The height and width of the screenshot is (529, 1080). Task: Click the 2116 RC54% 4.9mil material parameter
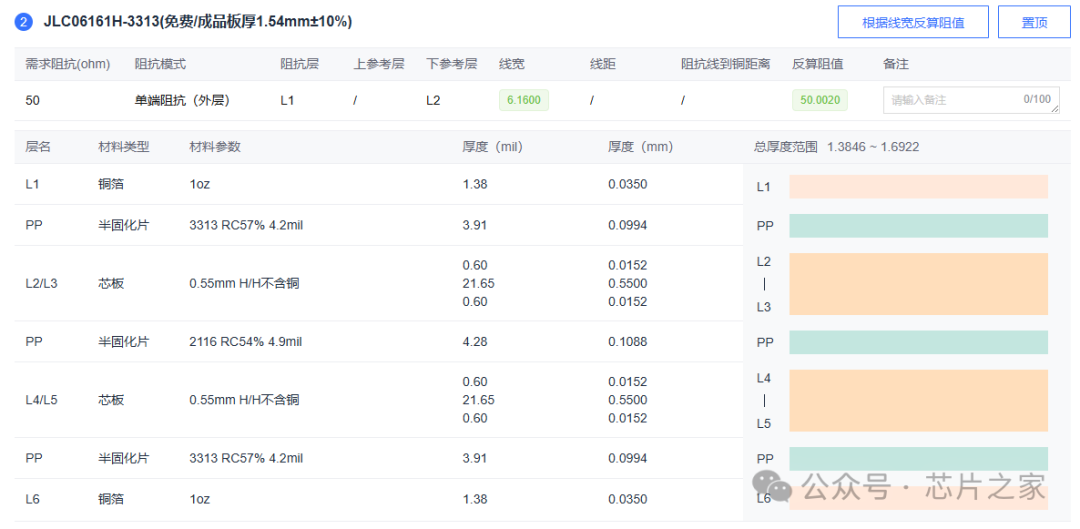246,342
